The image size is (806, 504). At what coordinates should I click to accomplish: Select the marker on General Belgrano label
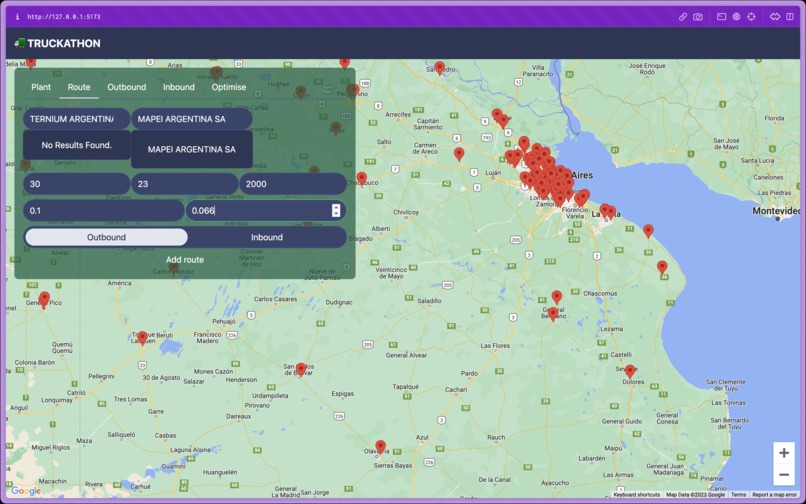[553, 314]
